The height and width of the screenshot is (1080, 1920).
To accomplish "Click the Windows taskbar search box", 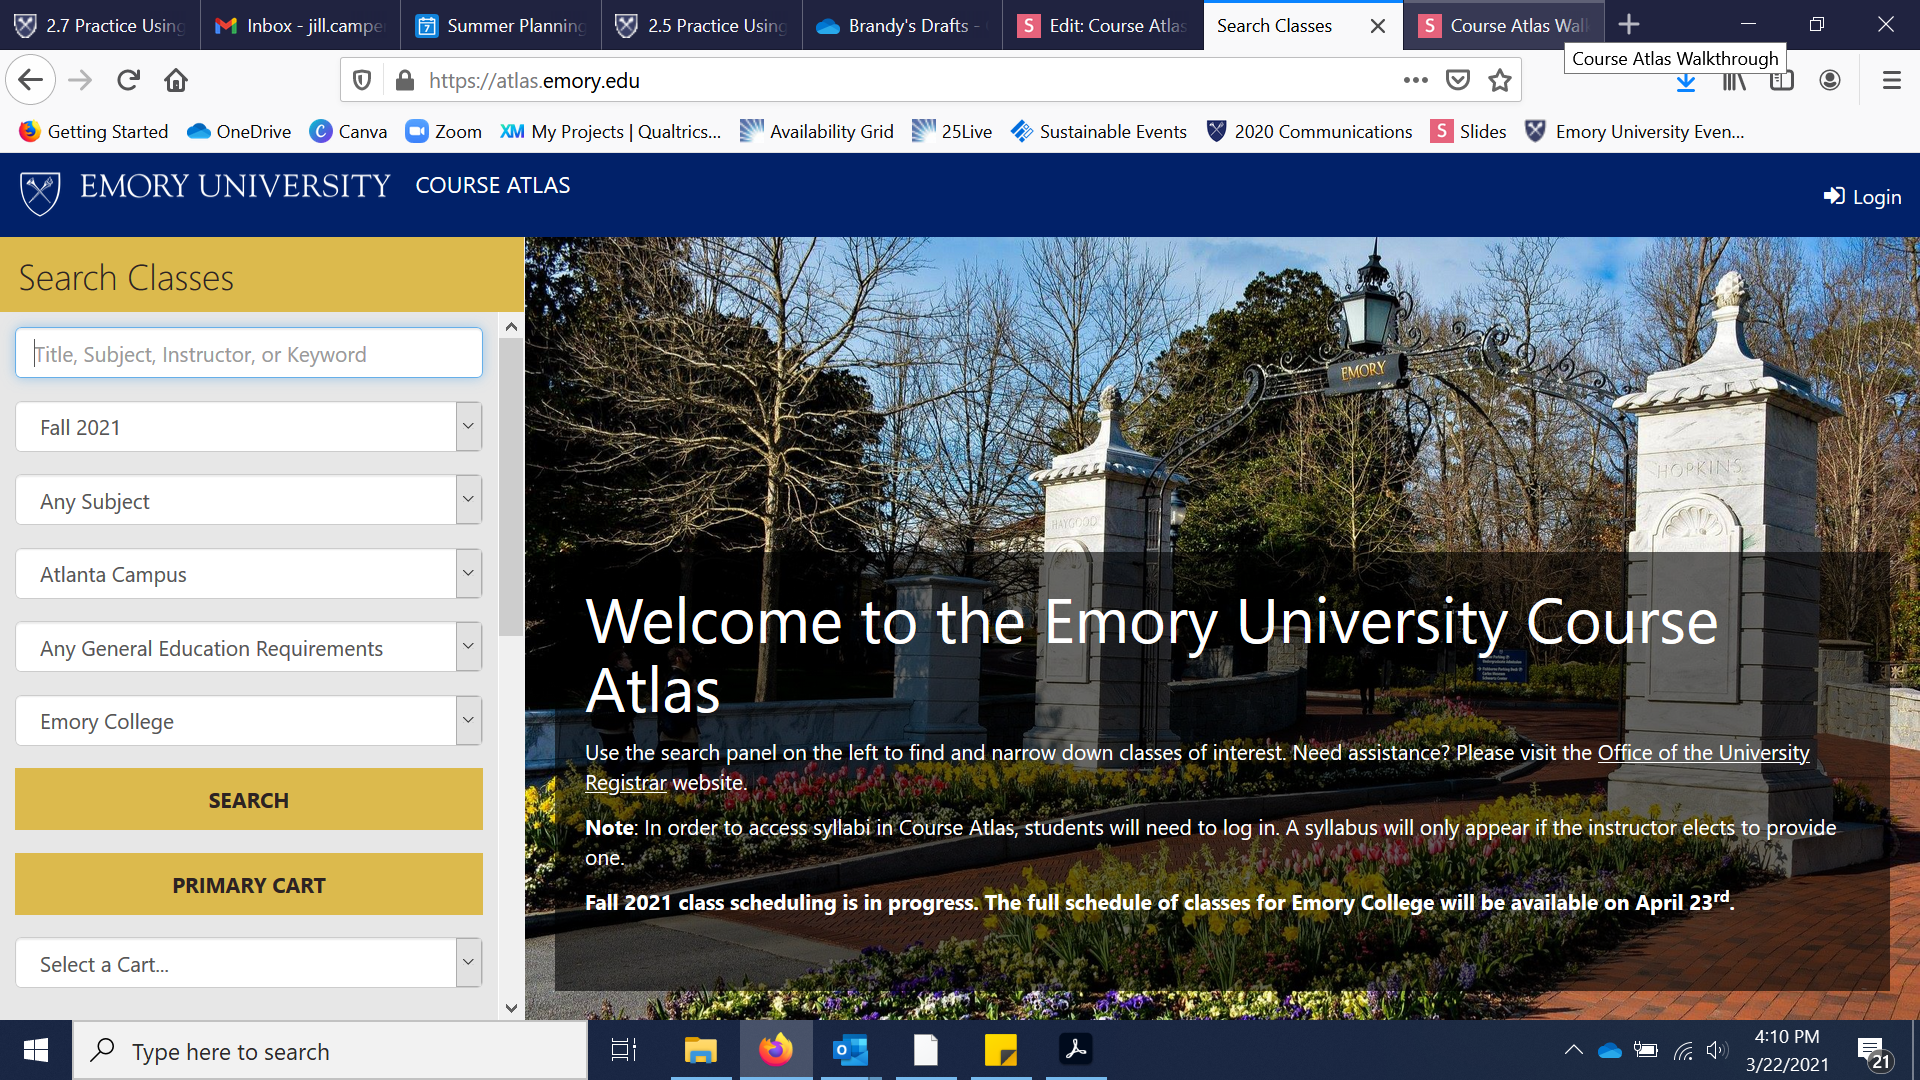I will 330,1051.
